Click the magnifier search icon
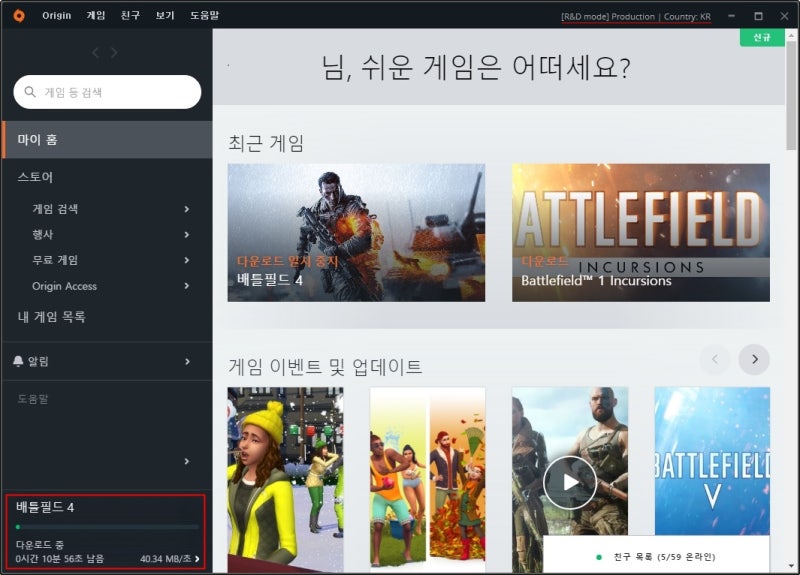Image resolution: width=800 pixels, height=575 pixels. (x=30, y=92)
